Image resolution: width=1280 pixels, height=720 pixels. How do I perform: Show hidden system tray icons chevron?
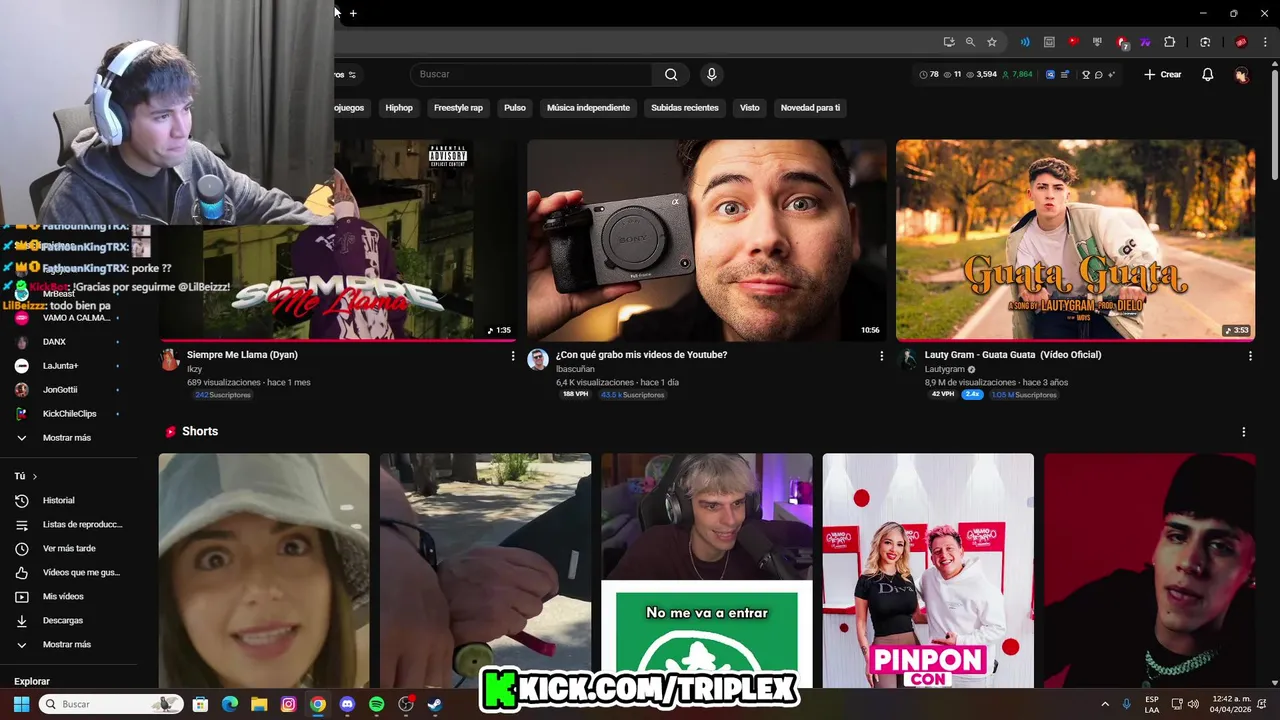pos(1105,704)
